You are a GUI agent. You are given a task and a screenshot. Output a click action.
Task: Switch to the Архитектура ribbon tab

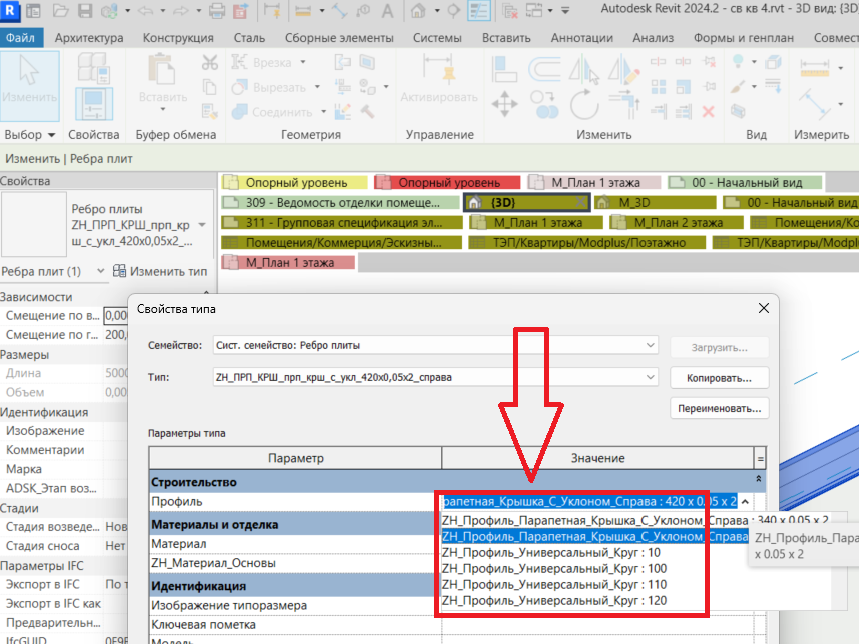point(89,38)
